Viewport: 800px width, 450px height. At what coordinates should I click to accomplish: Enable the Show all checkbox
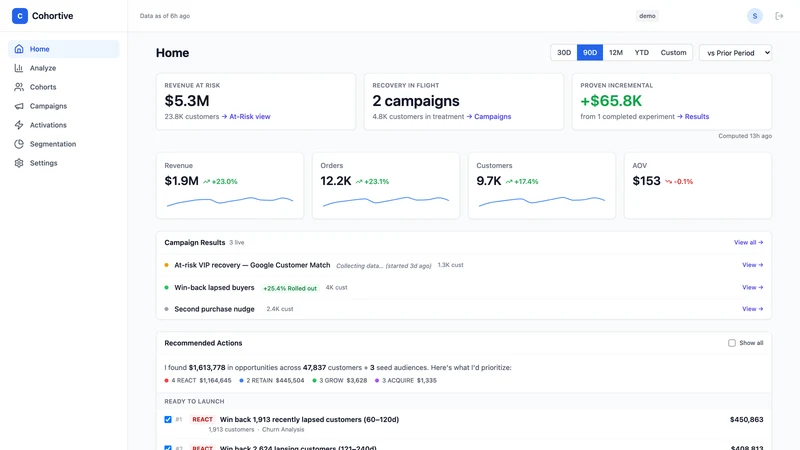click(732, 343)
